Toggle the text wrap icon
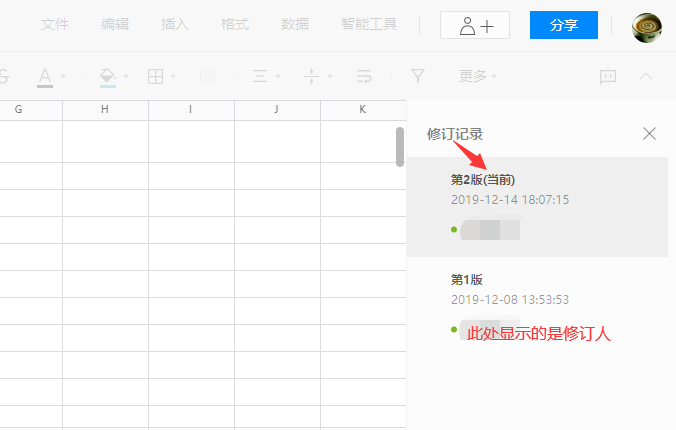This screenshot has height=430, width=676. pyautogui.click(x=364, y=77)
